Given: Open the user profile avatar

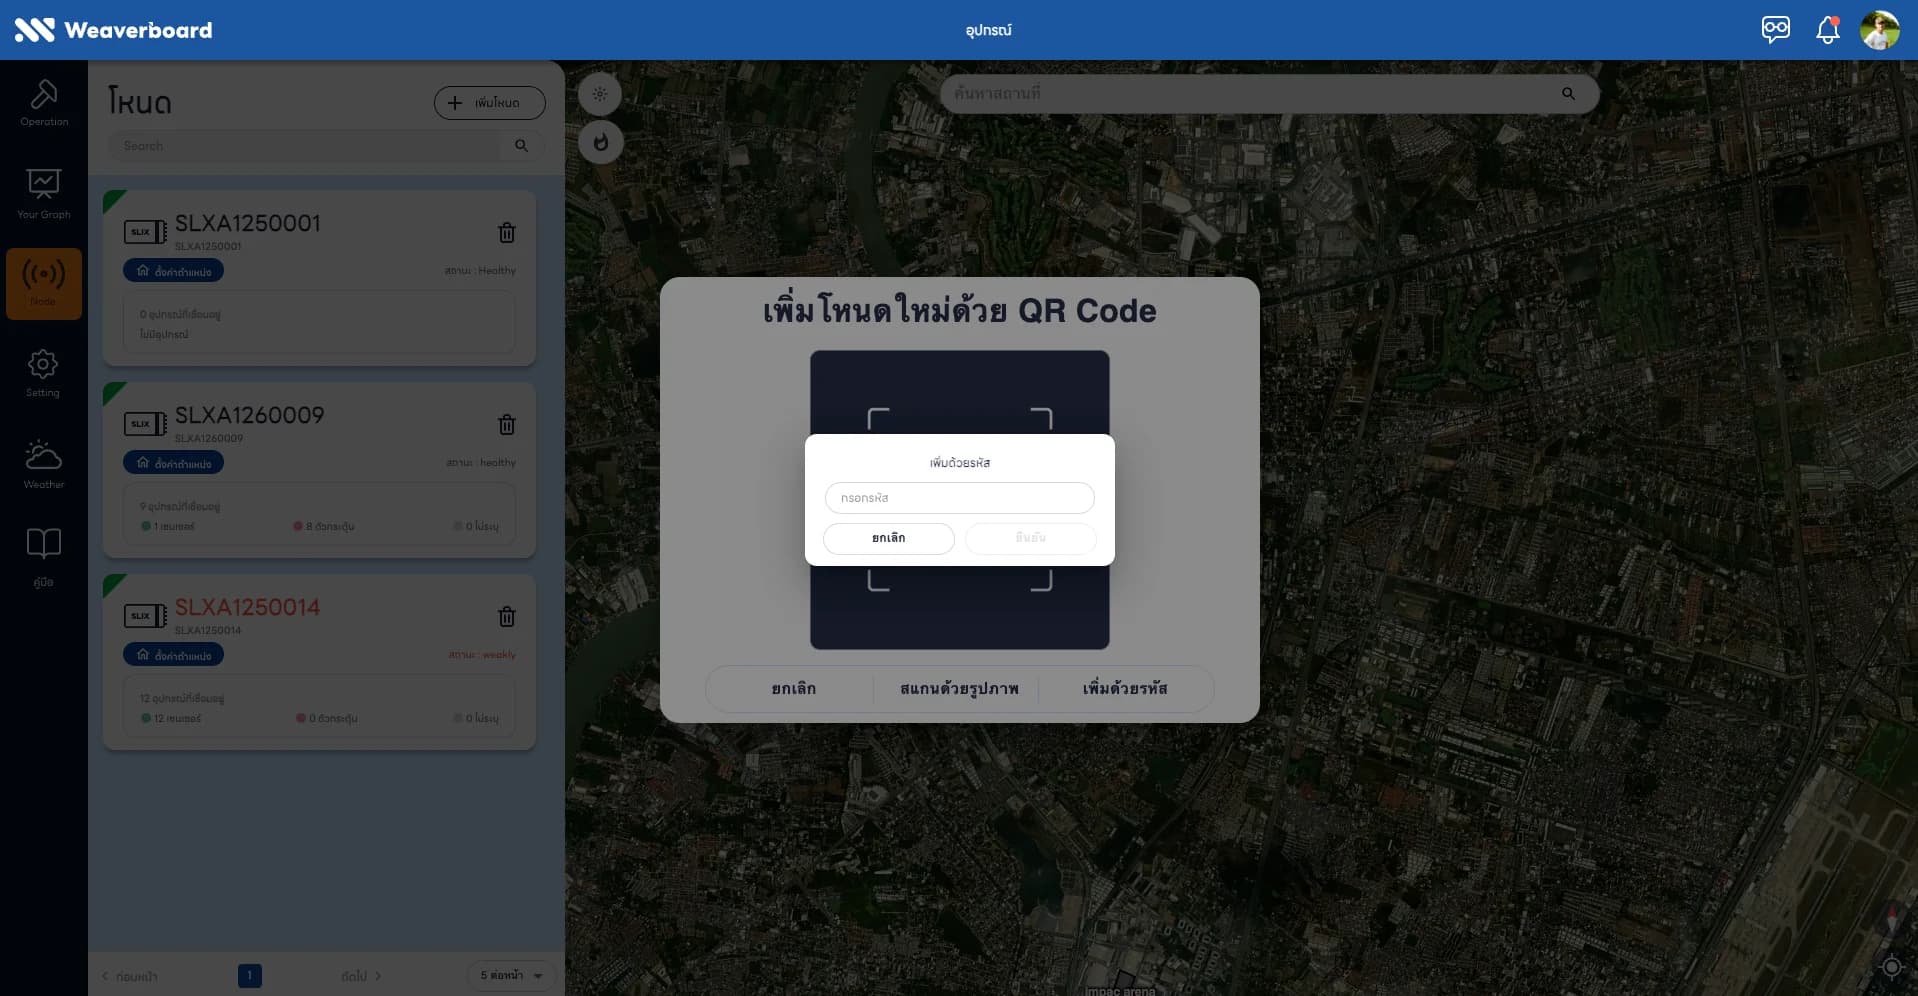Looking at the screenshot, I should point(1879,30).
